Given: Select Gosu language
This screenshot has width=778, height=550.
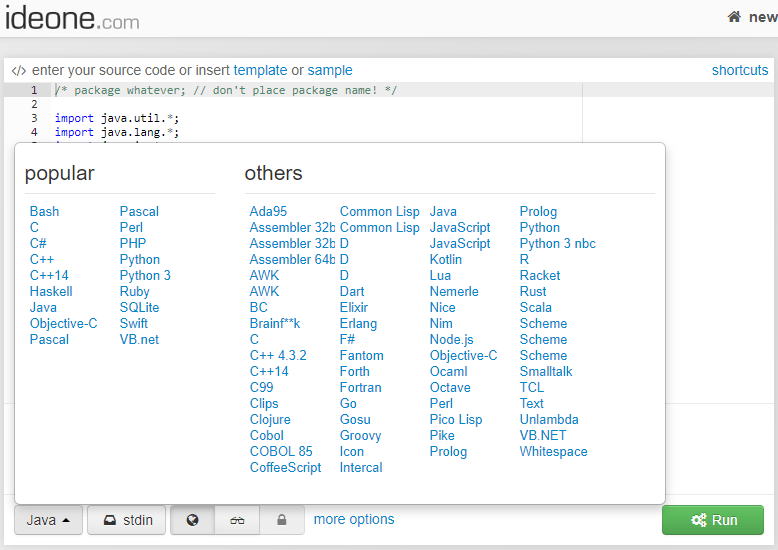Looking at the screenshot, I should tap(355, 419).
